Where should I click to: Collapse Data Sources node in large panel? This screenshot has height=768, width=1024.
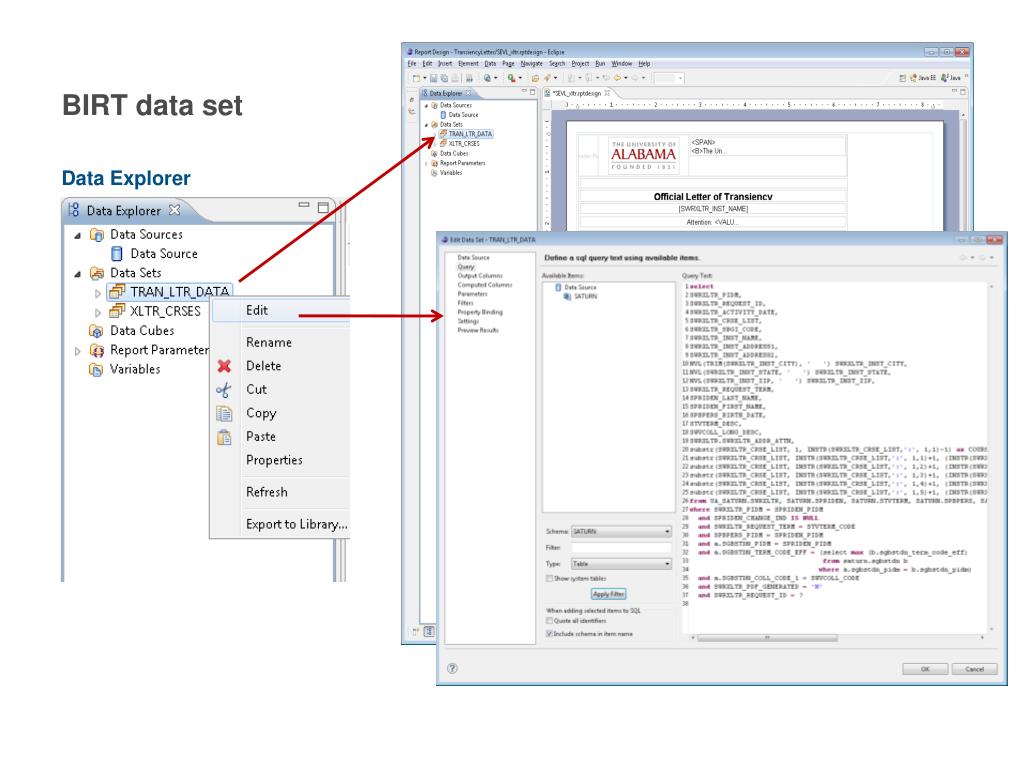point(78,235)
